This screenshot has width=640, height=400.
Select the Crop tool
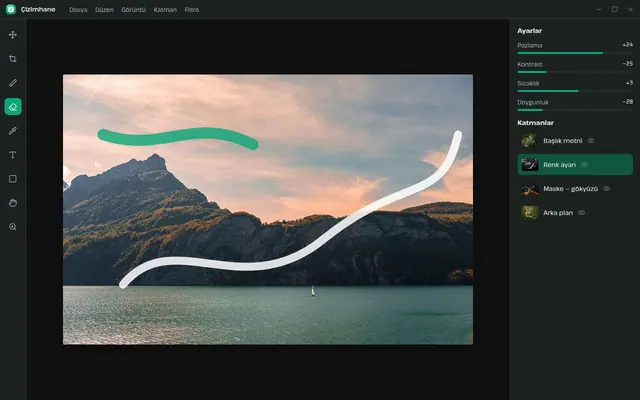point(13,59)
